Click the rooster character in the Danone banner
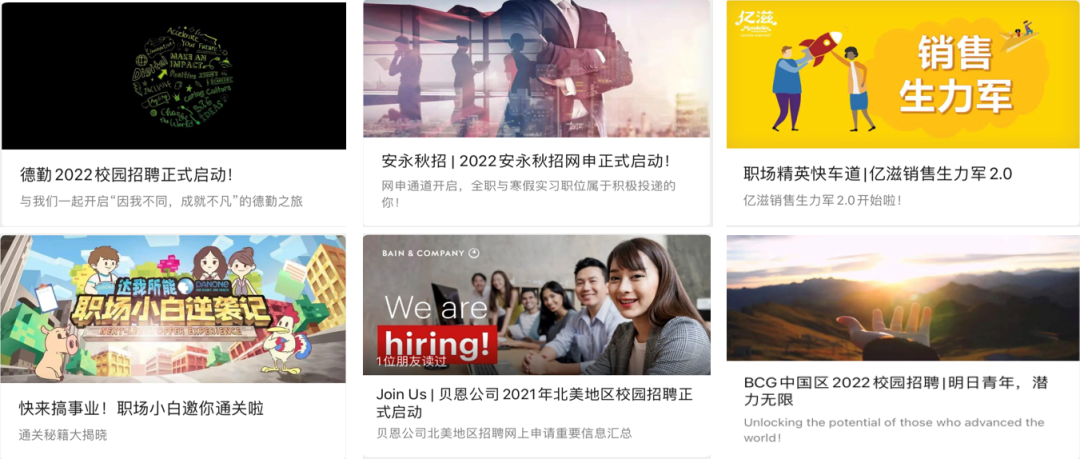 point(286,344)
